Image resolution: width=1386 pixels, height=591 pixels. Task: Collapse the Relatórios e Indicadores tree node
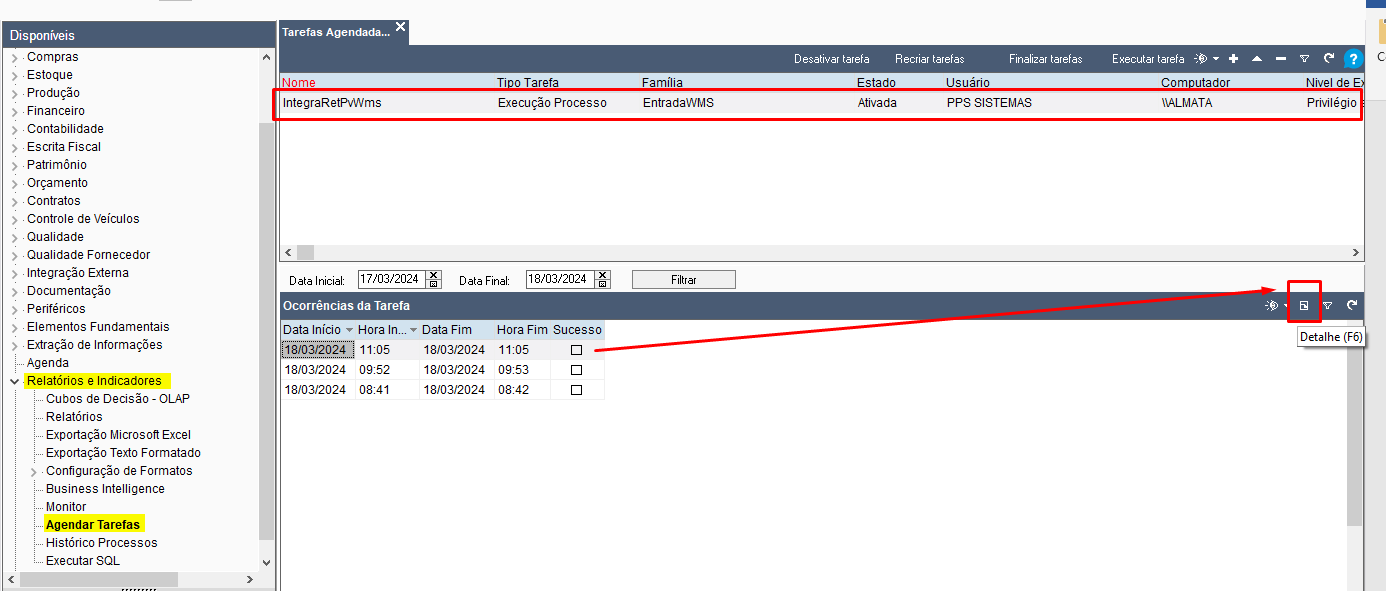[x=14, y=381]
